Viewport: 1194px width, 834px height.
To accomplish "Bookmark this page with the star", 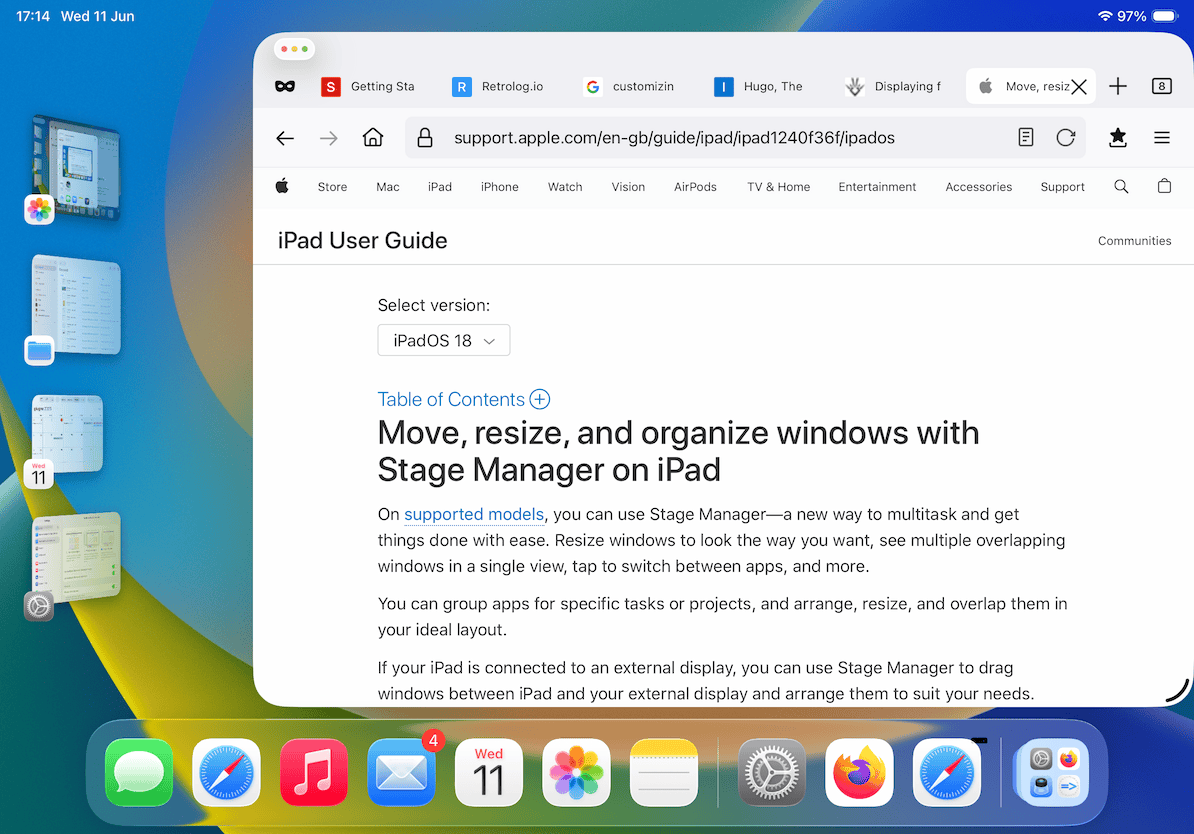I will pyautogui.click(x=1117, y=137).
